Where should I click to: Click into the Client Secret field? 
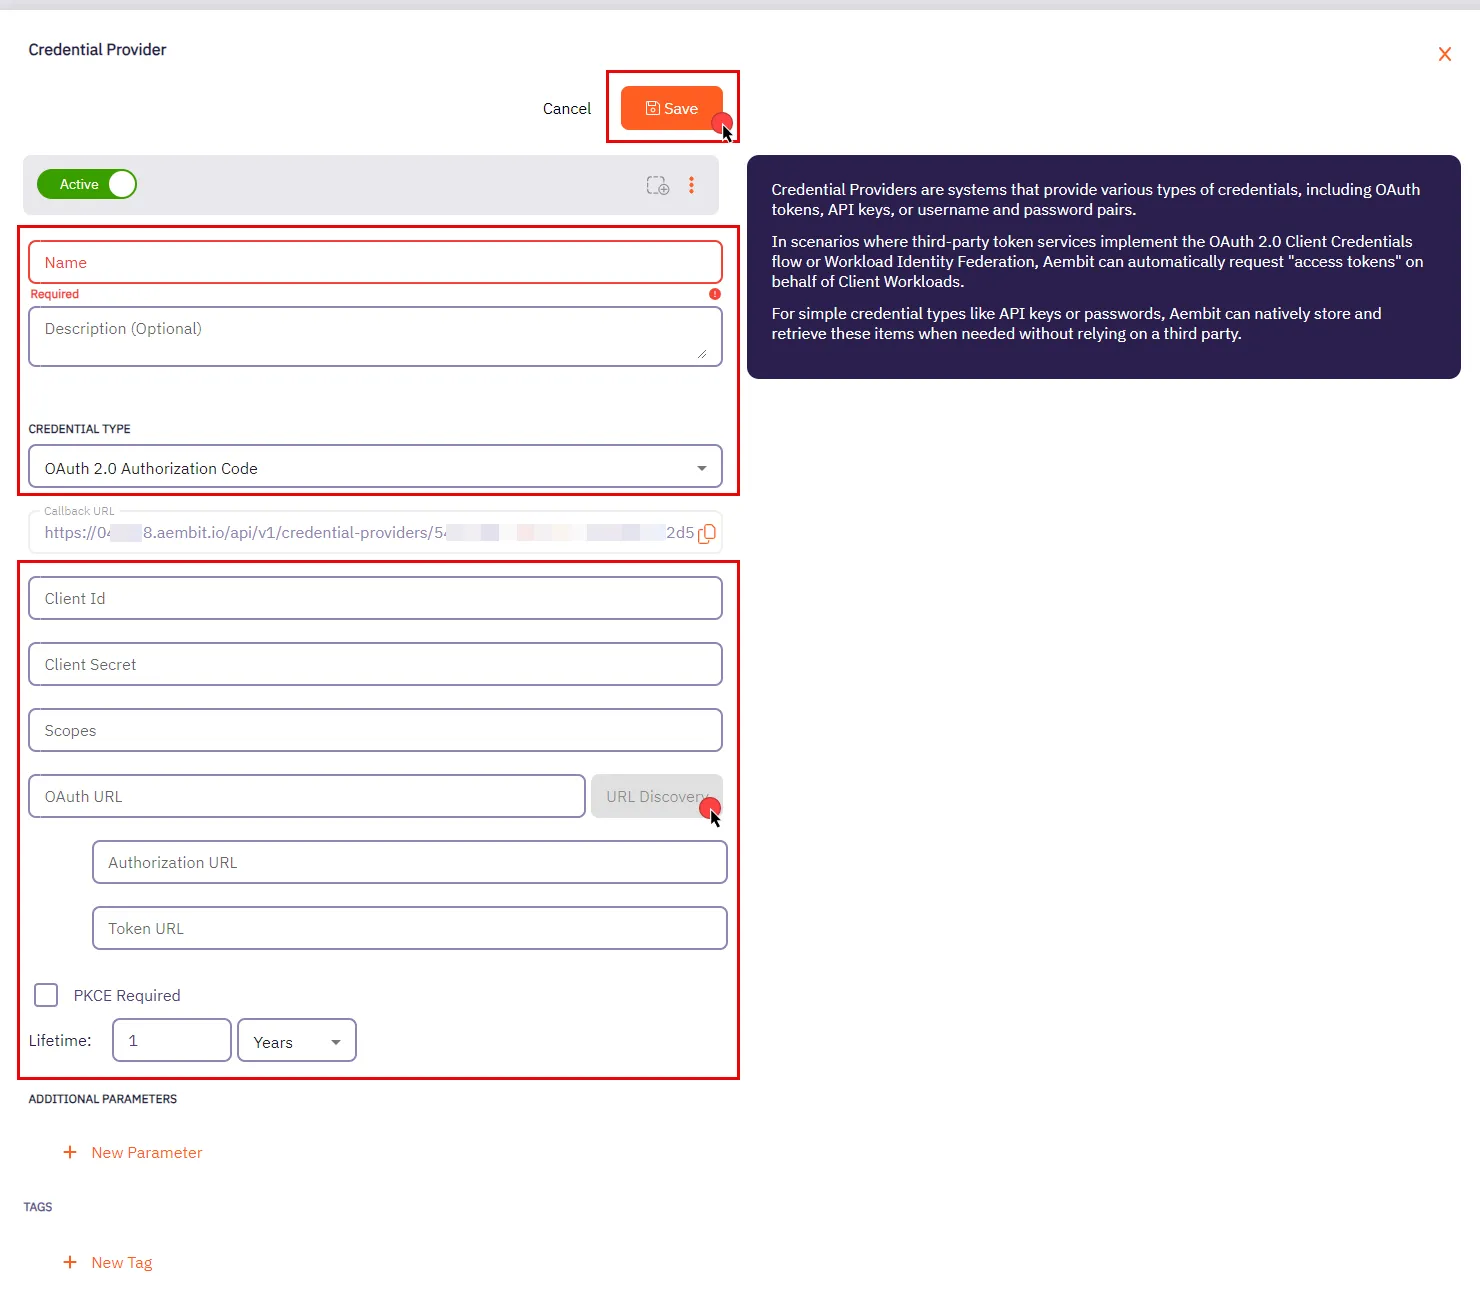tap(375, 664)
